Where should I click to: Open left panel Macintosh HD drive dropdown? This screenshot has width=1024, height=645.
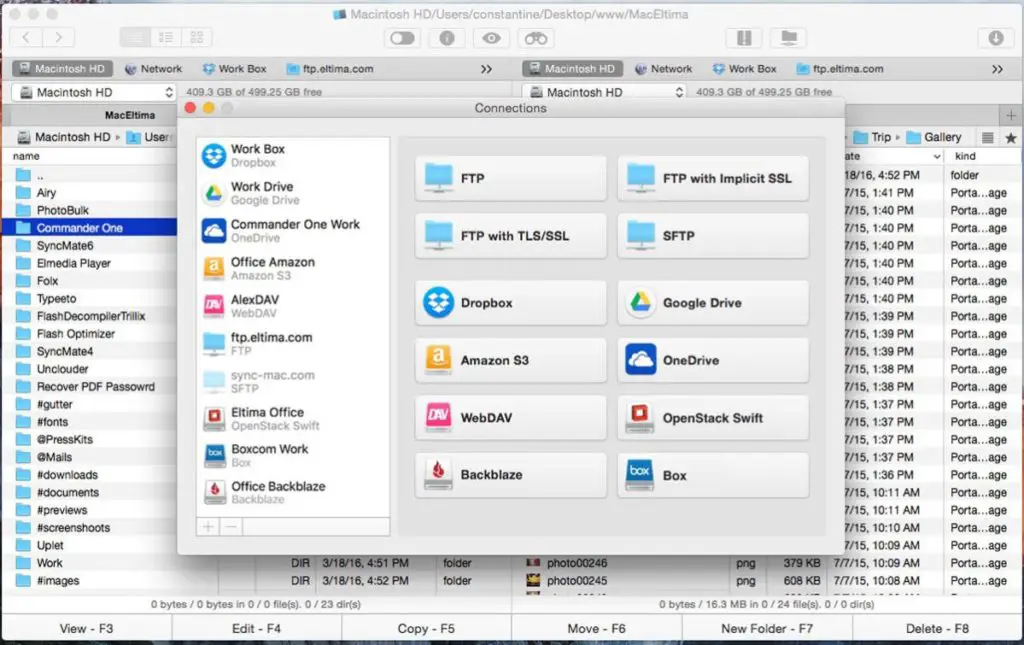[95, 92]
